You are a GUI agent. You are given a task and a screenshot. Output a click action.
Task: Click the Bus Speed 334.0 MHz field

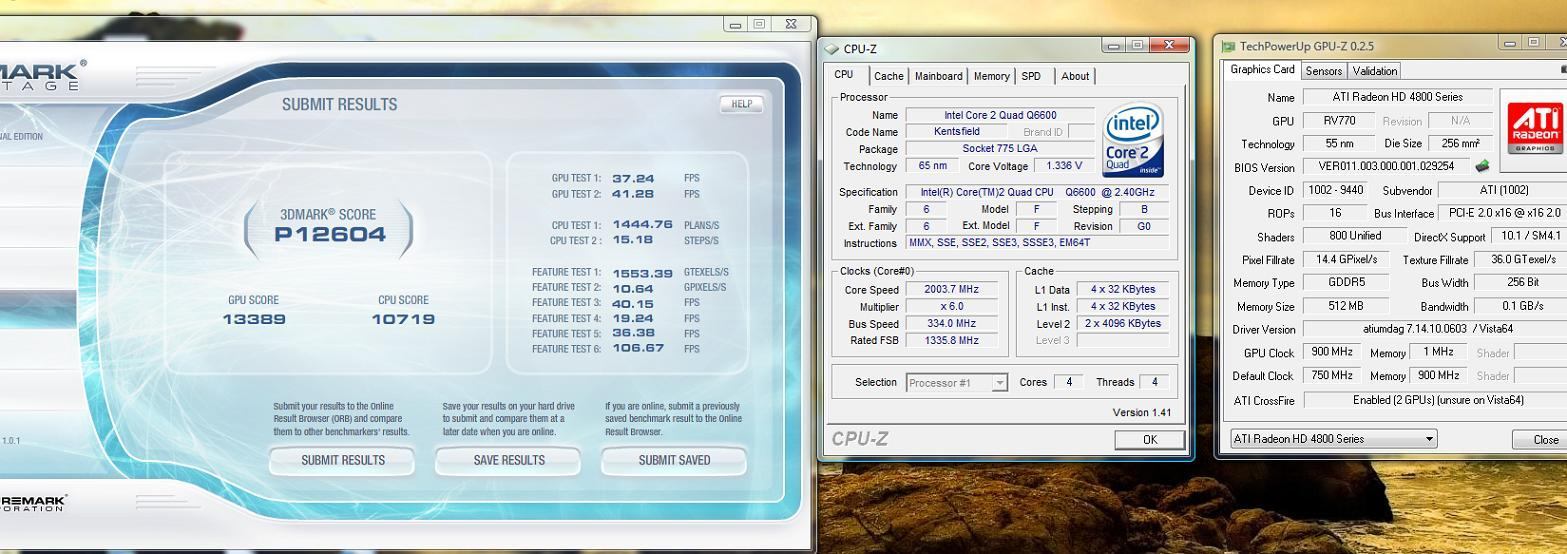click(951, 324)
